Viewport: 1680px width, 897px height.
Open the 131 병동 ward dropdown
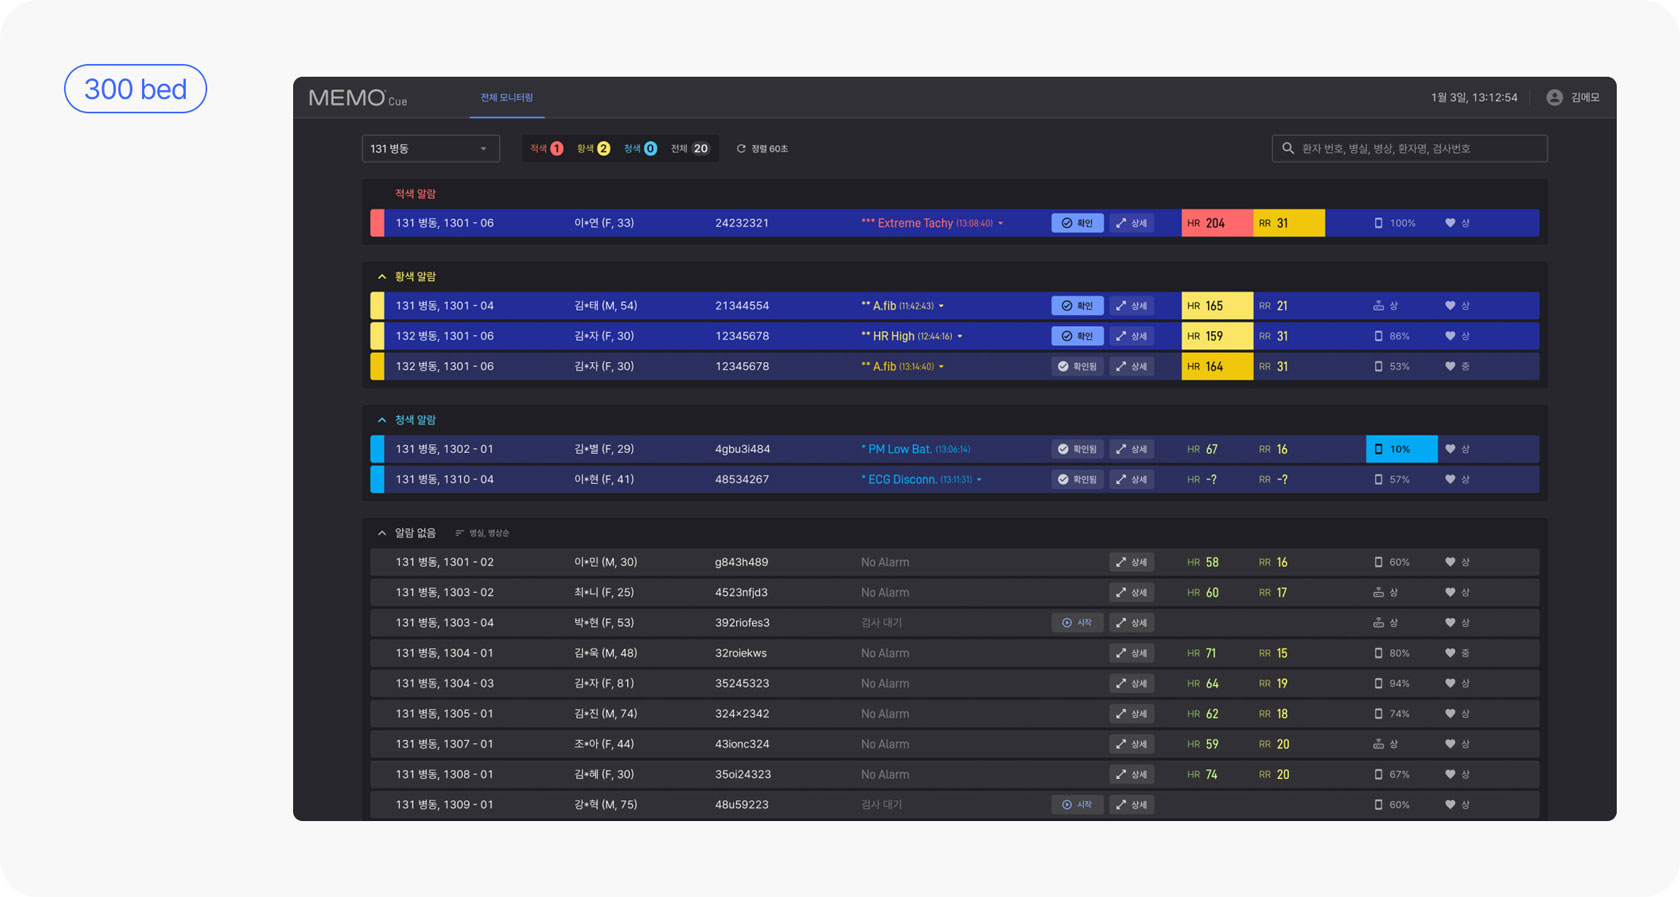[x=430, y=149]
